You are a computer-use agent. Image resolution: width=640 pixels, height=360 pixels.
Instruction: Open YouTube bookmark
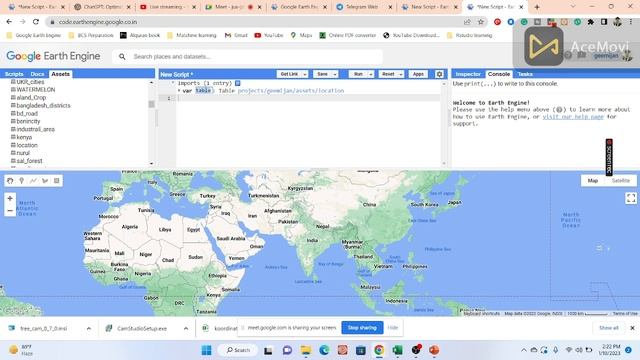[x=269, y=36]
